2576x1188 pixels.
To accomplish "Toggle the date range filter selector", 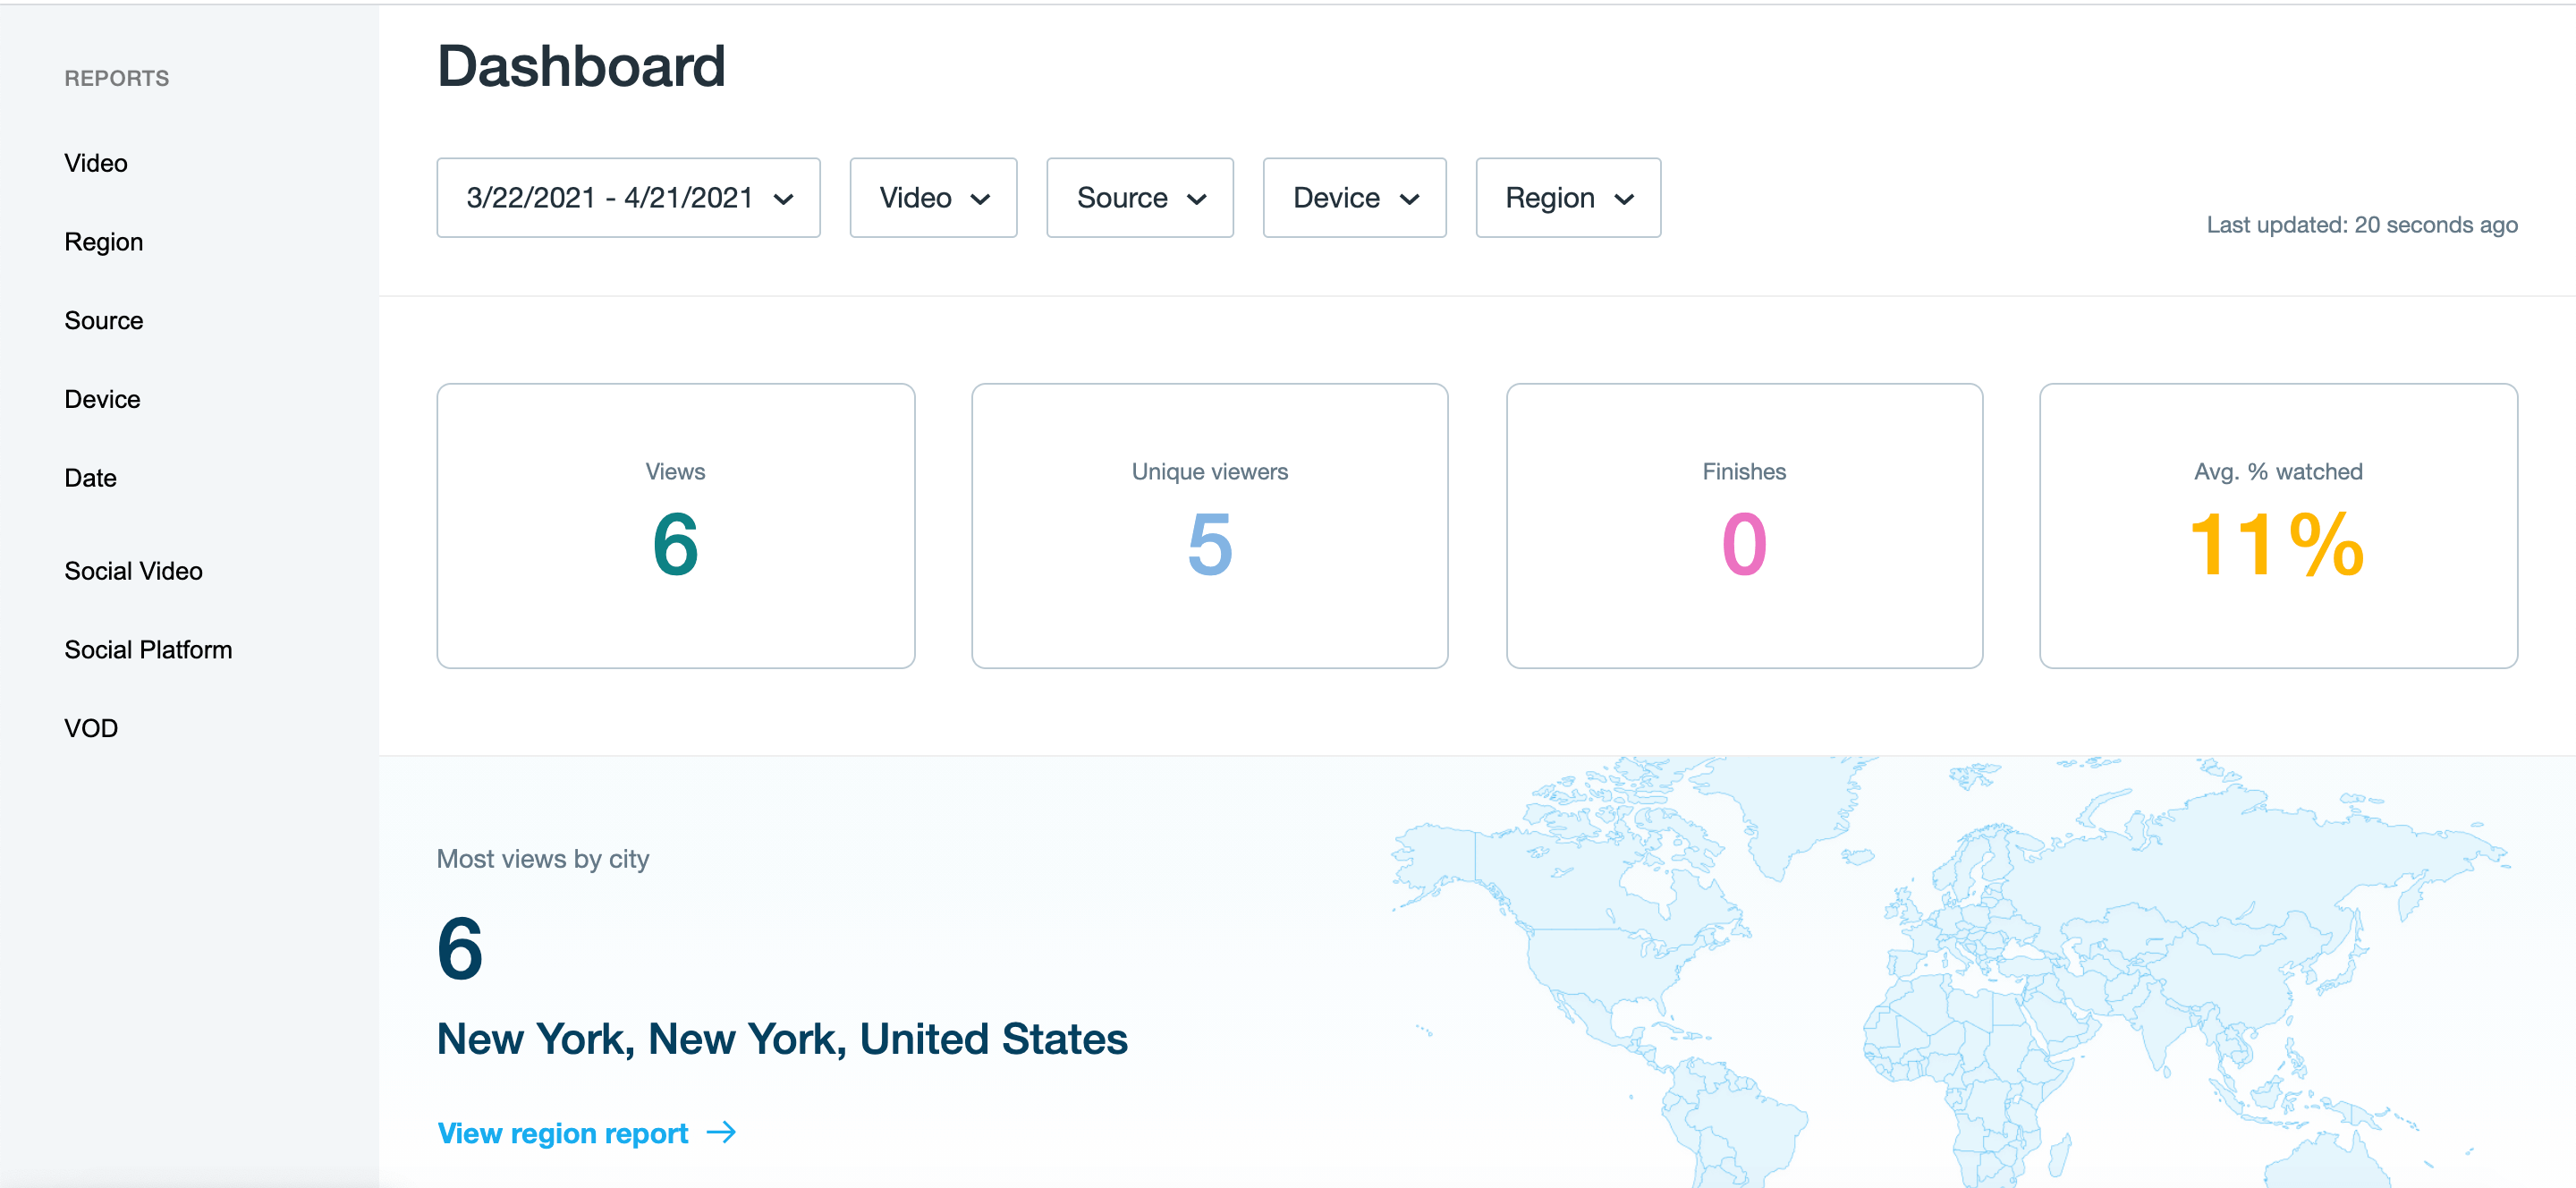I will click(x=628, y=197).
